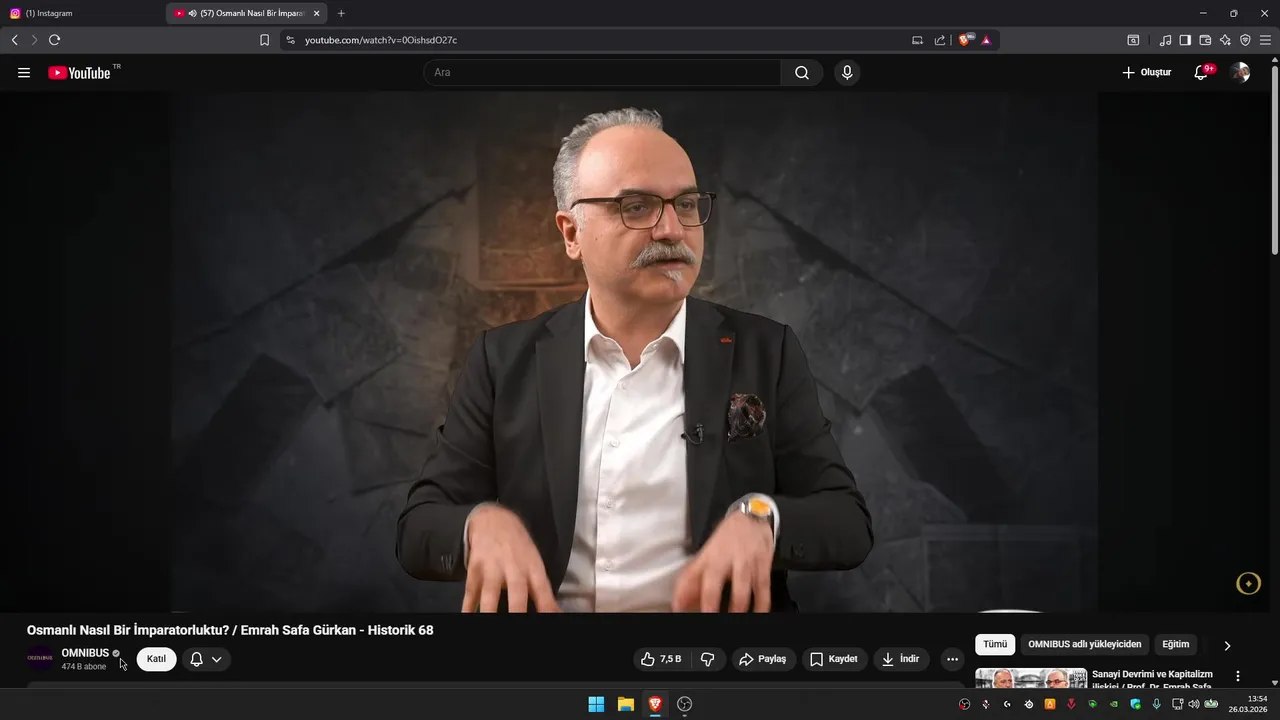Go forward in browser history
This screenshot has height=720, width=1280.
pyautogui.click(x=34, y=40)
